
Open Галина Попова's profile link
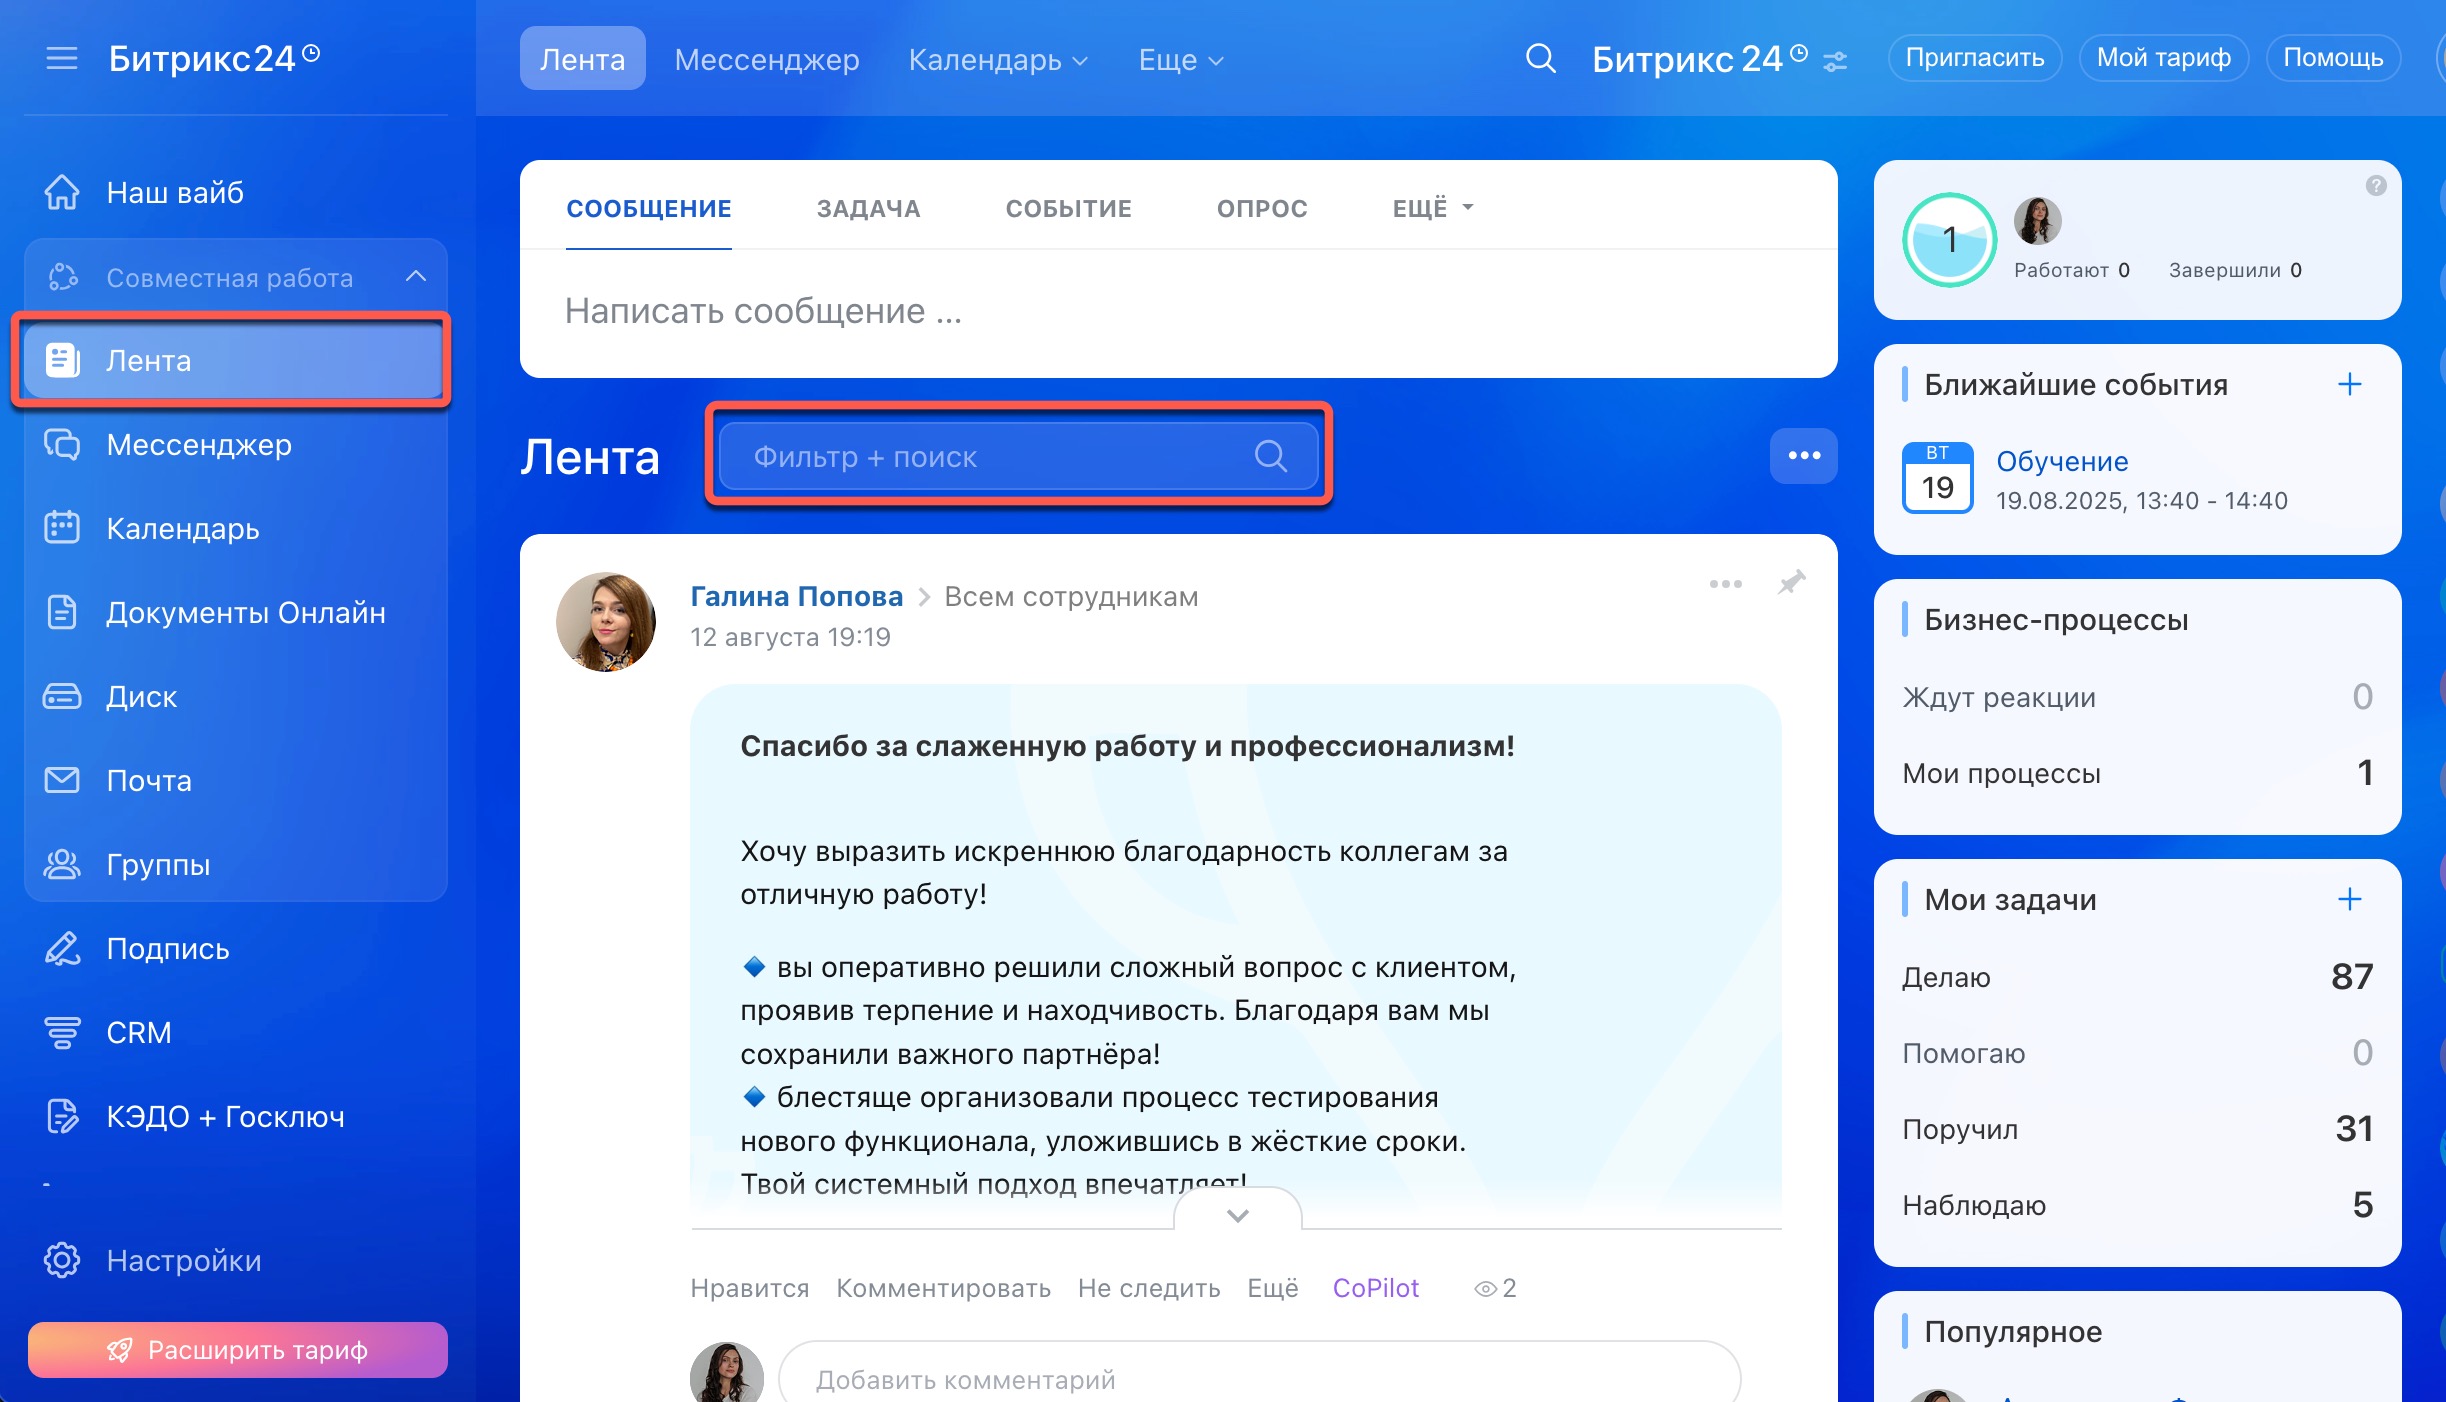click(796, 596)
